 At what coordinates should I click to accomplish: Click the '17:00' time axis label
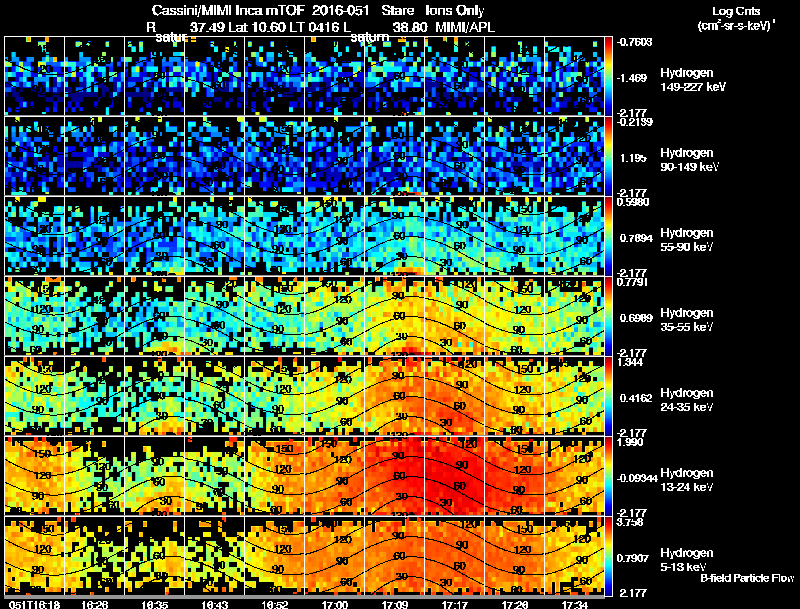coord(335,604)
